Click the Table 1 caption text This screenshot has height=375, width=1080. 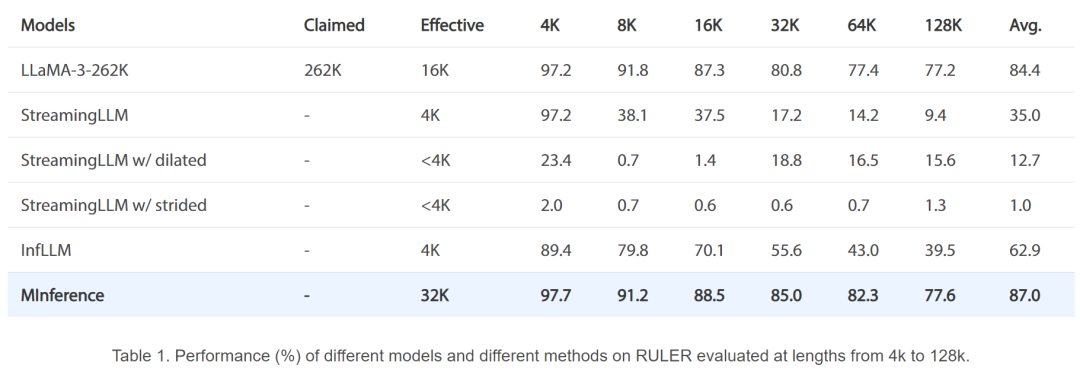[x=540, y=356]
